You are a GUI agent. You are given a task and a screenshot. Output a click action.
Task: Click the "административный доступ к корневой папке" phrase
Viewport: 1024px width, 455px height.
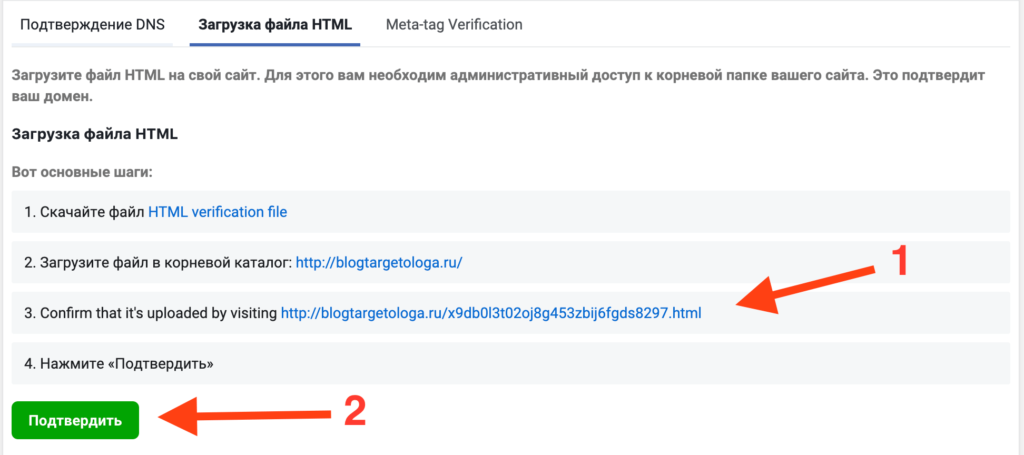point(602,76)
